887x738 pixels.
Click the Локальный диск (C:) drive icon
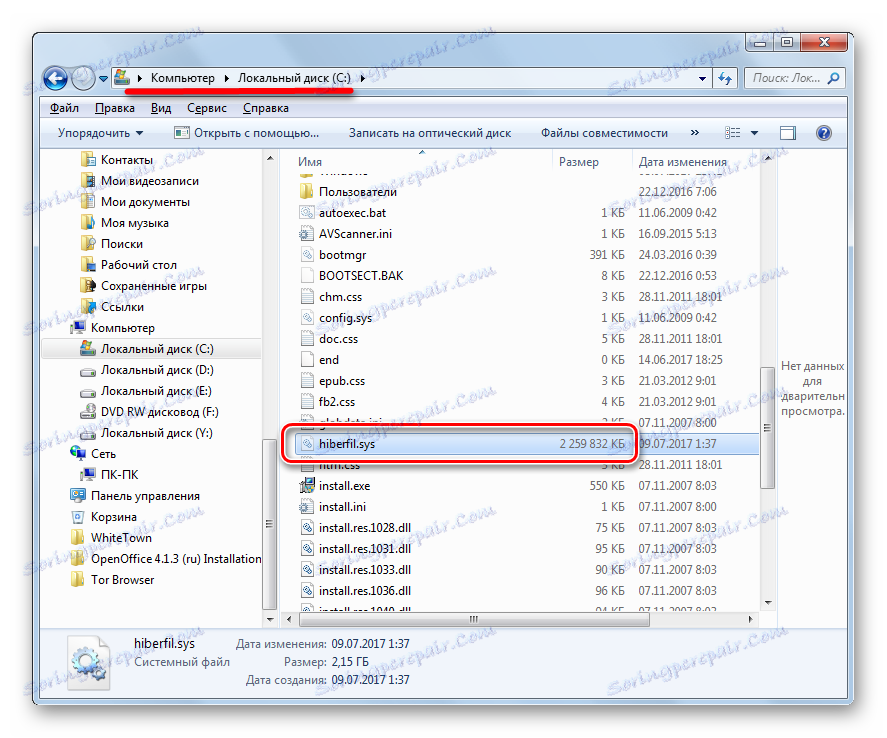tap(88, 348)
